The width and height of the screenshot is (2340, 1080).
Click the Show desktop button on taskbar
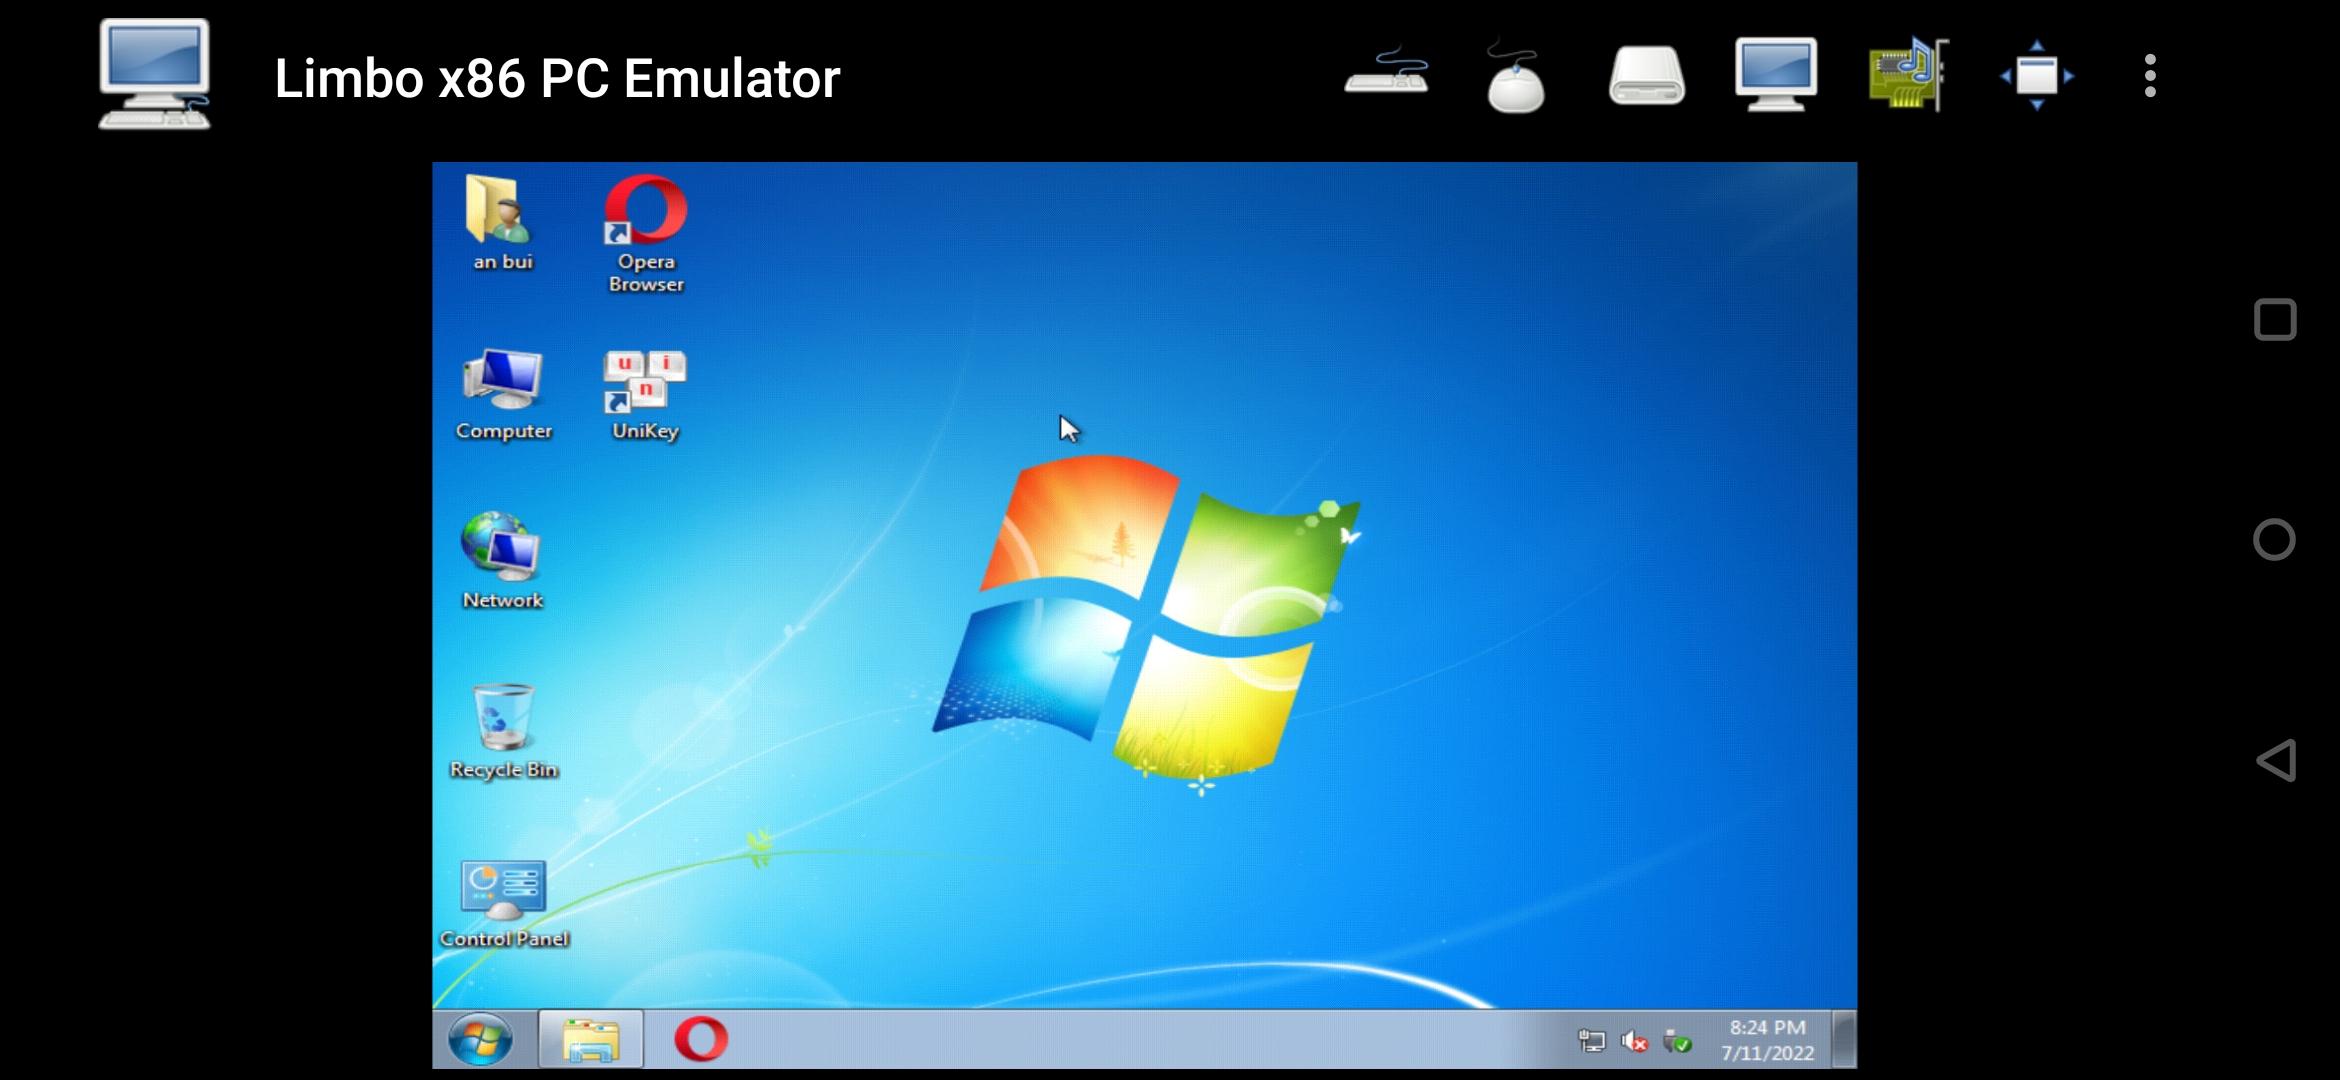(1845, 1039)
